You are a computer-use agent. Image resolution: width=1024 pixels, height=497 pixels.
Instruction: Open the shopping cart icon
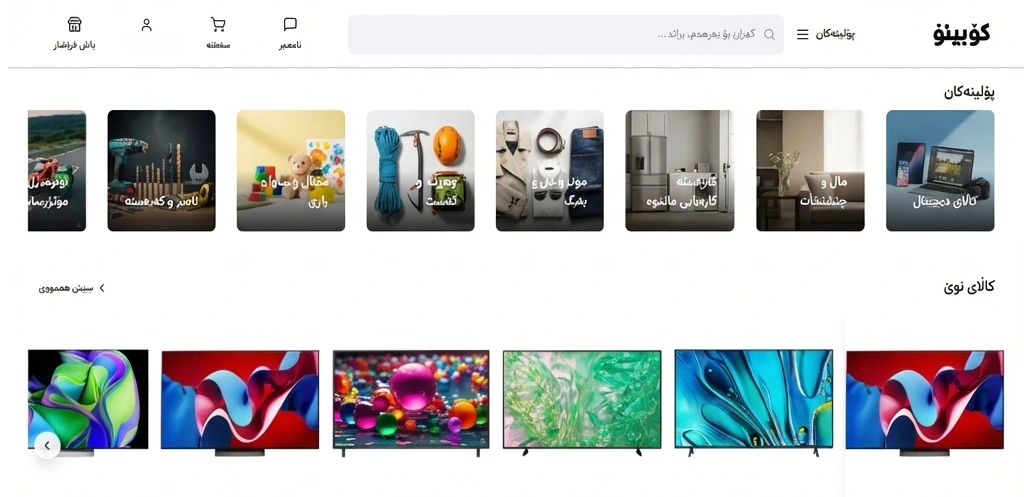pos(218,25)
